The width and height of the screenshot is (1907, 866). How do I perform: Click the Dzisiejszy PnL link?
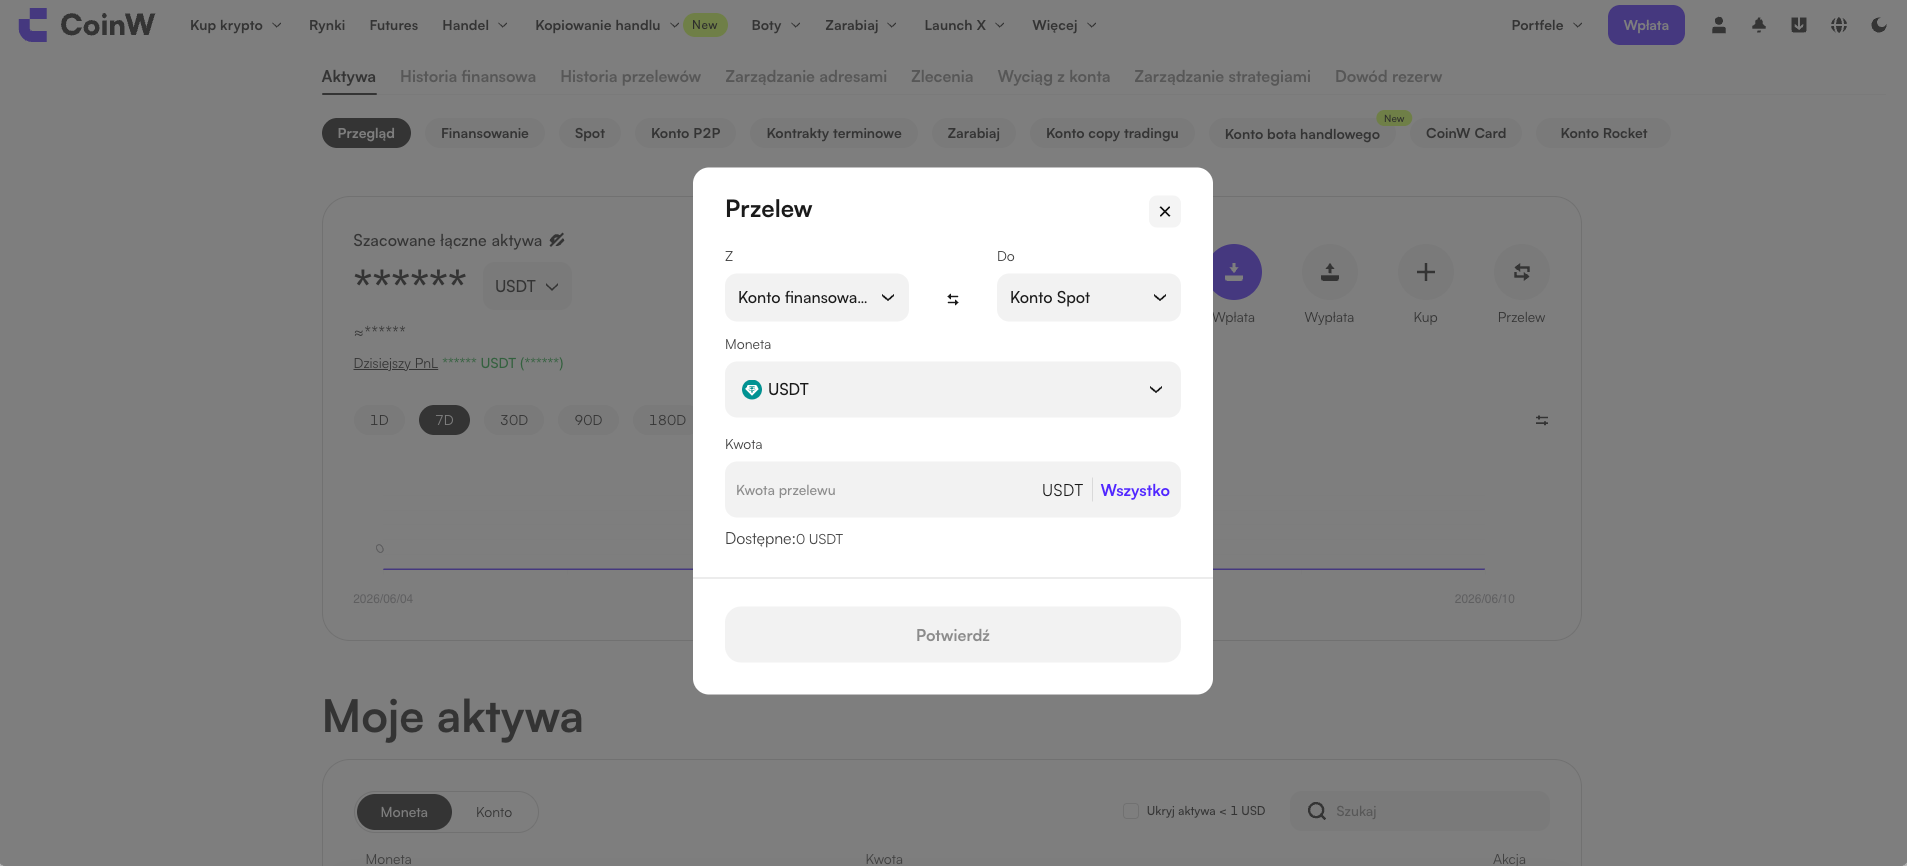coord(396,363)
